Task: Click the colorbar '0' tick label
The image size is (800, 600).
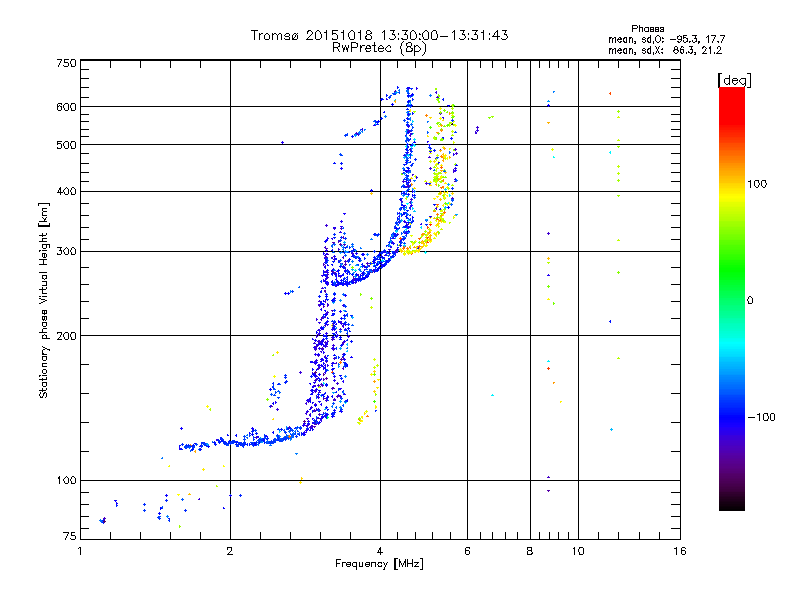Action: click(x=750, y=301)
